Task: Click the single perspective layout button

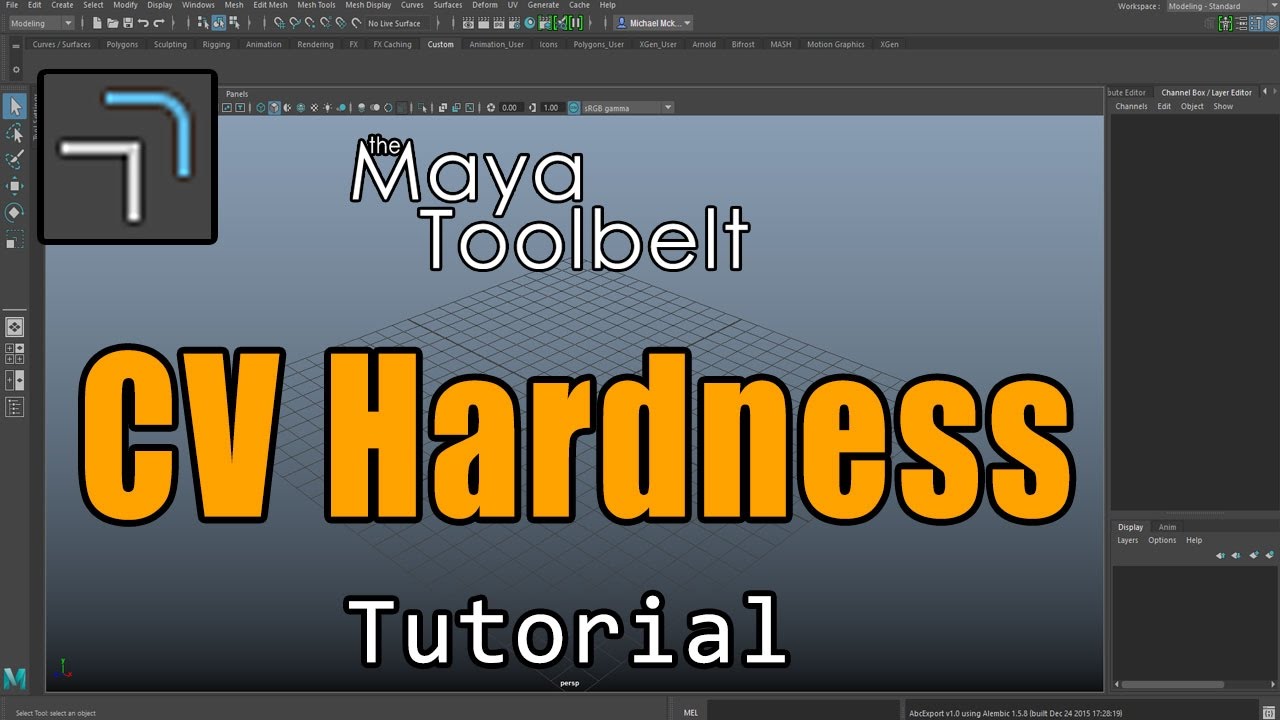Action: pyautogui.click(x=15, y=327)
